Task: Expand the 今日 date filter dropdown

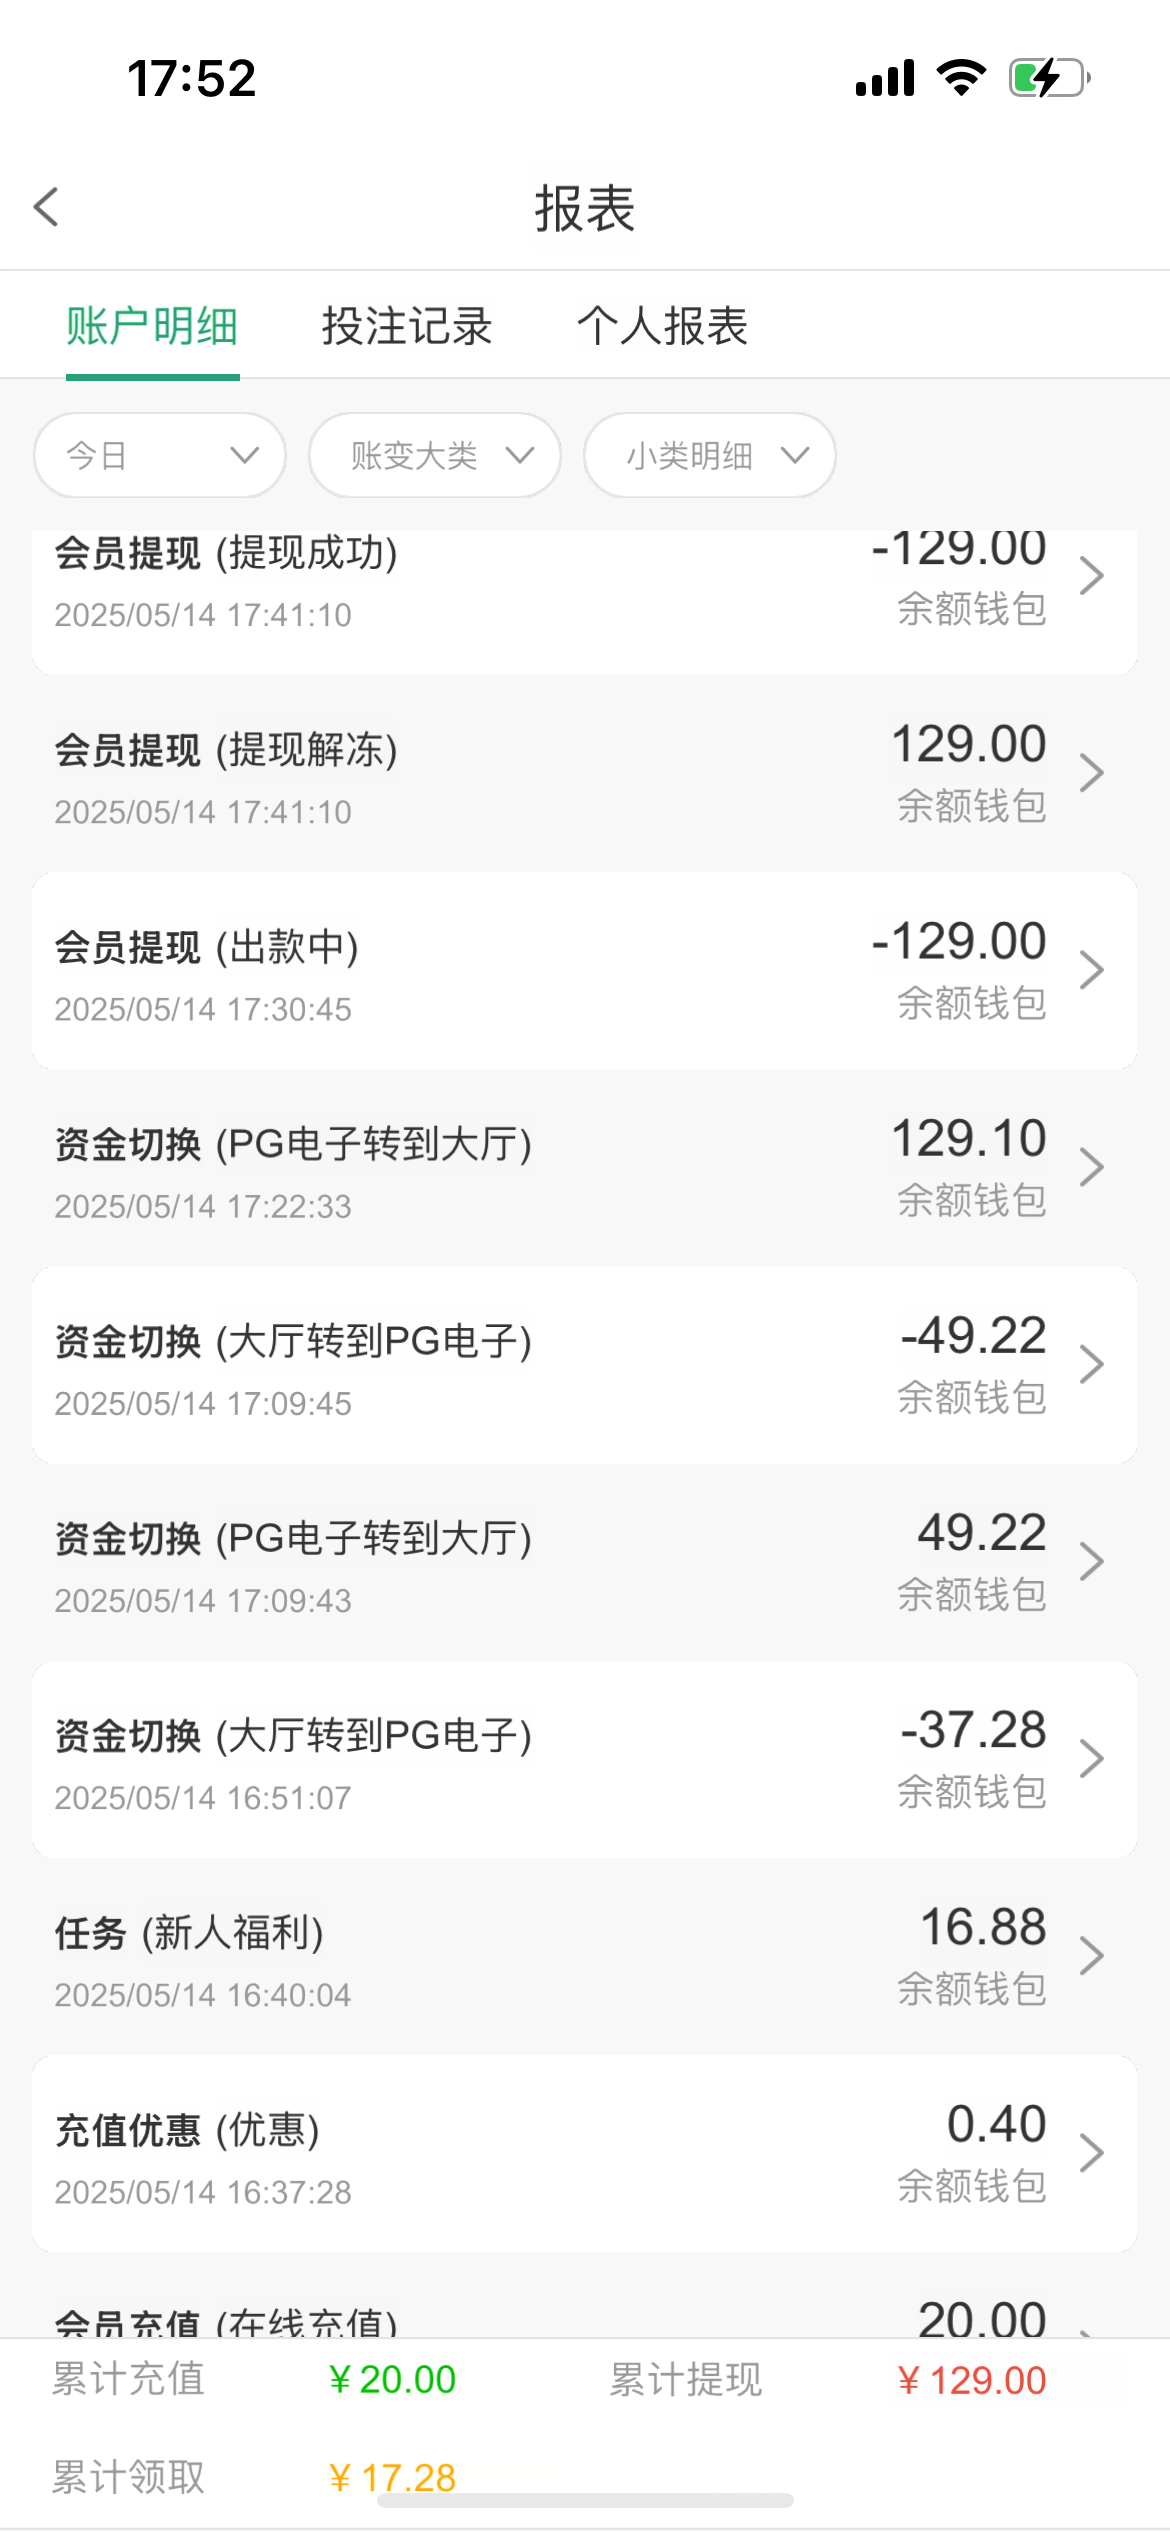Action: (x=160, y=456)
